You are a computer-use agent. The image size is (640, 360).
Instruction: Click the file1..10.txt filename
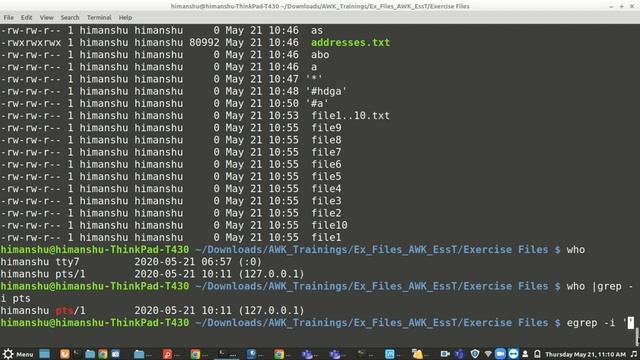click(x=350, y=116)
